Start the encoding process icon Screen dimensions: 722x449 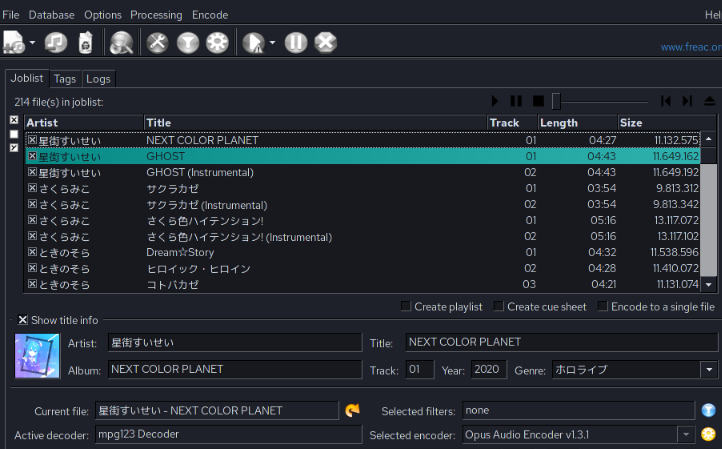pos(254,42)
